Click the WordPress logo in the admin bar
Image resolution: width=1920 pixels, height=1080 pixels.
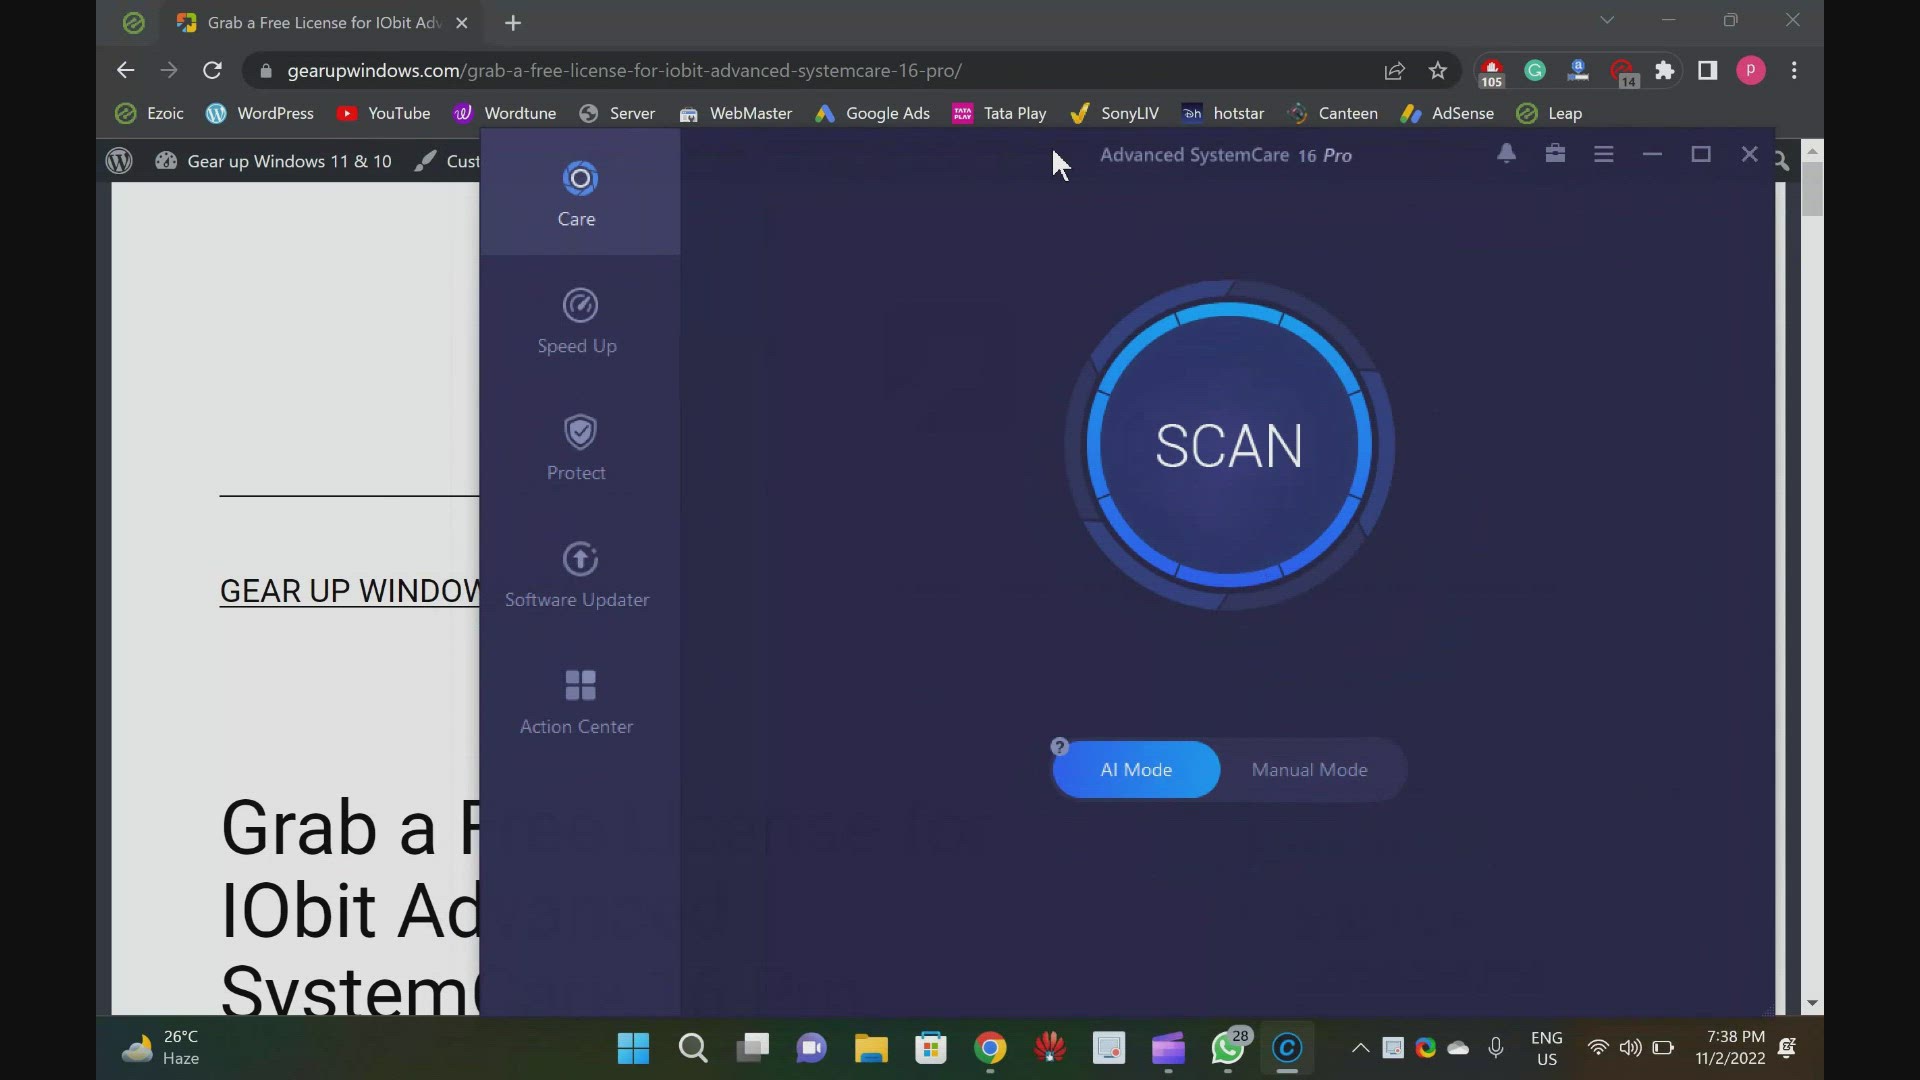pos(119,161)
